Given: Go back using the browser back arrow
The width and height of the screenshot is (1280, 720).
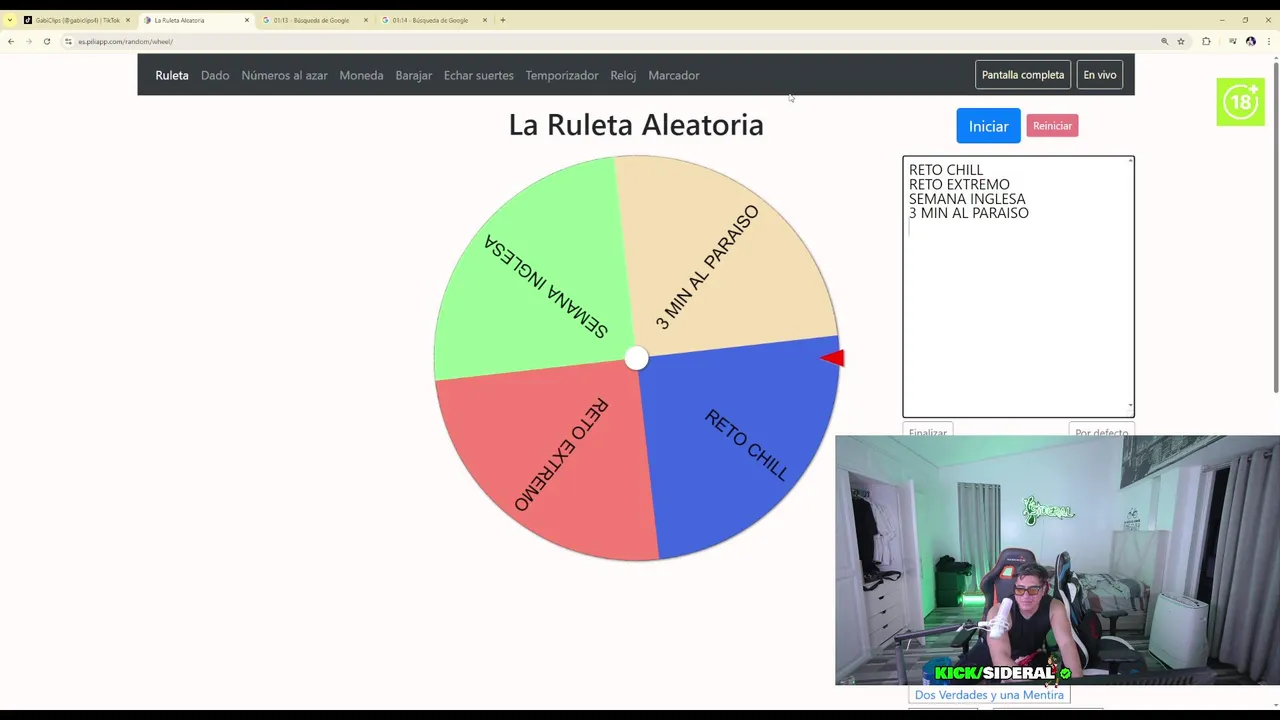Looking at the screenshot, I should pos(11,41).
